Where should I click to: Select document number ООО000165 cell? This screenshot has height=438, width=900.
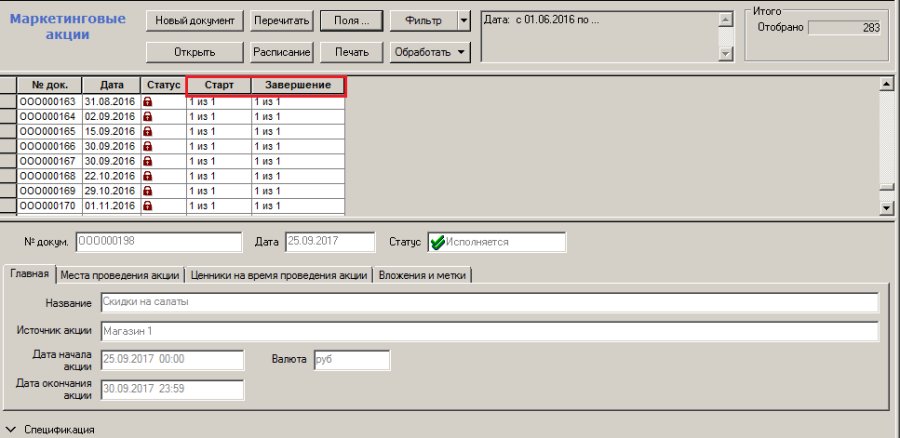[49, 131]
